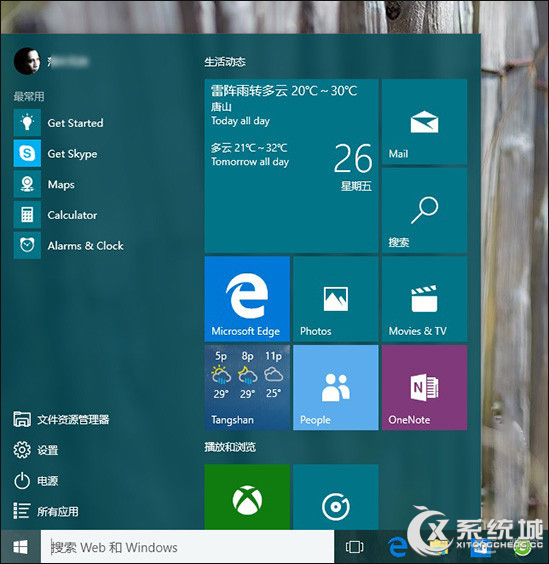Launch the Microsoft Edge tile
The width and height of the screenshot is (549, 564).
point(247,299)
